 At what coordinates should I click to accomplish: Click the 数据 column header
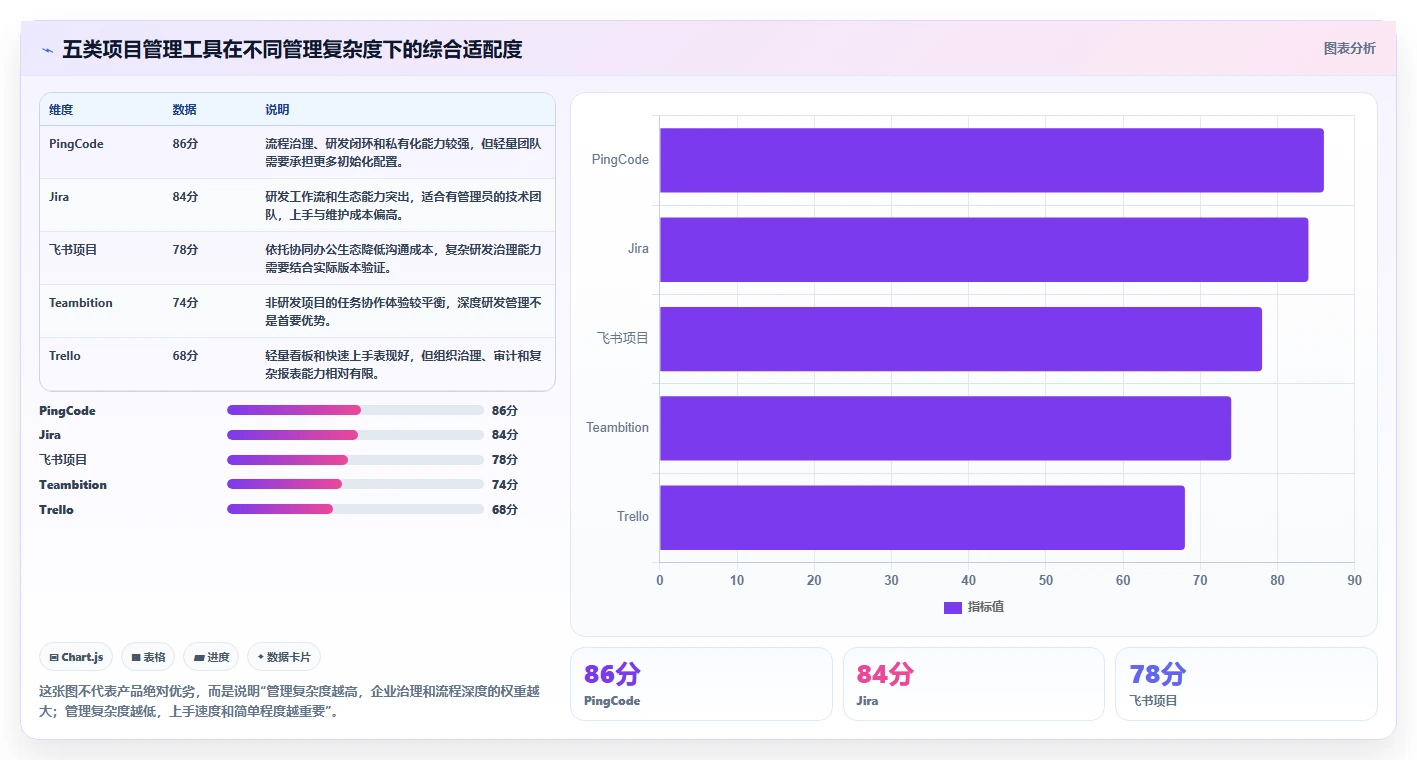pos(184,110)
